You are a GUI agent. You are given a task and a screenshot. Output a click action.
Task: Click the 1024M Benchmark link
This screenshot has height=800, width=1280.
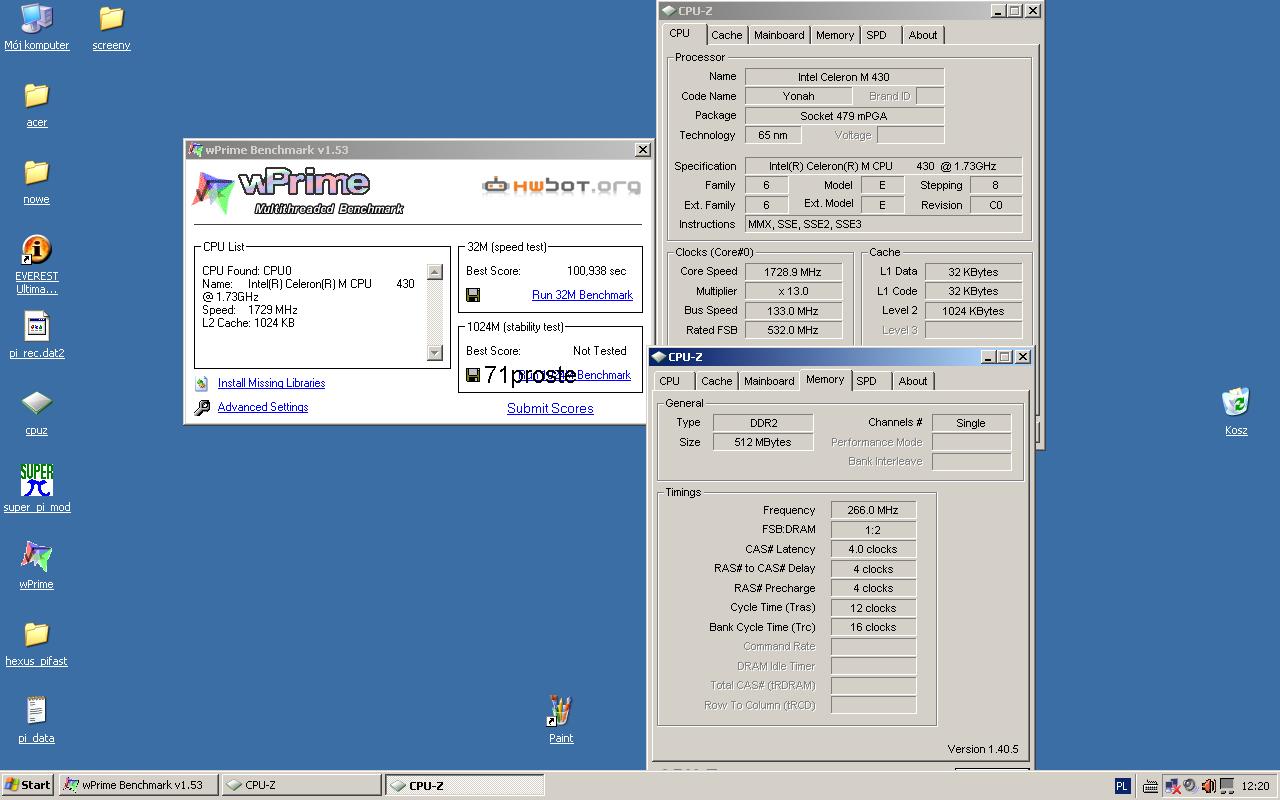(575, 375)
